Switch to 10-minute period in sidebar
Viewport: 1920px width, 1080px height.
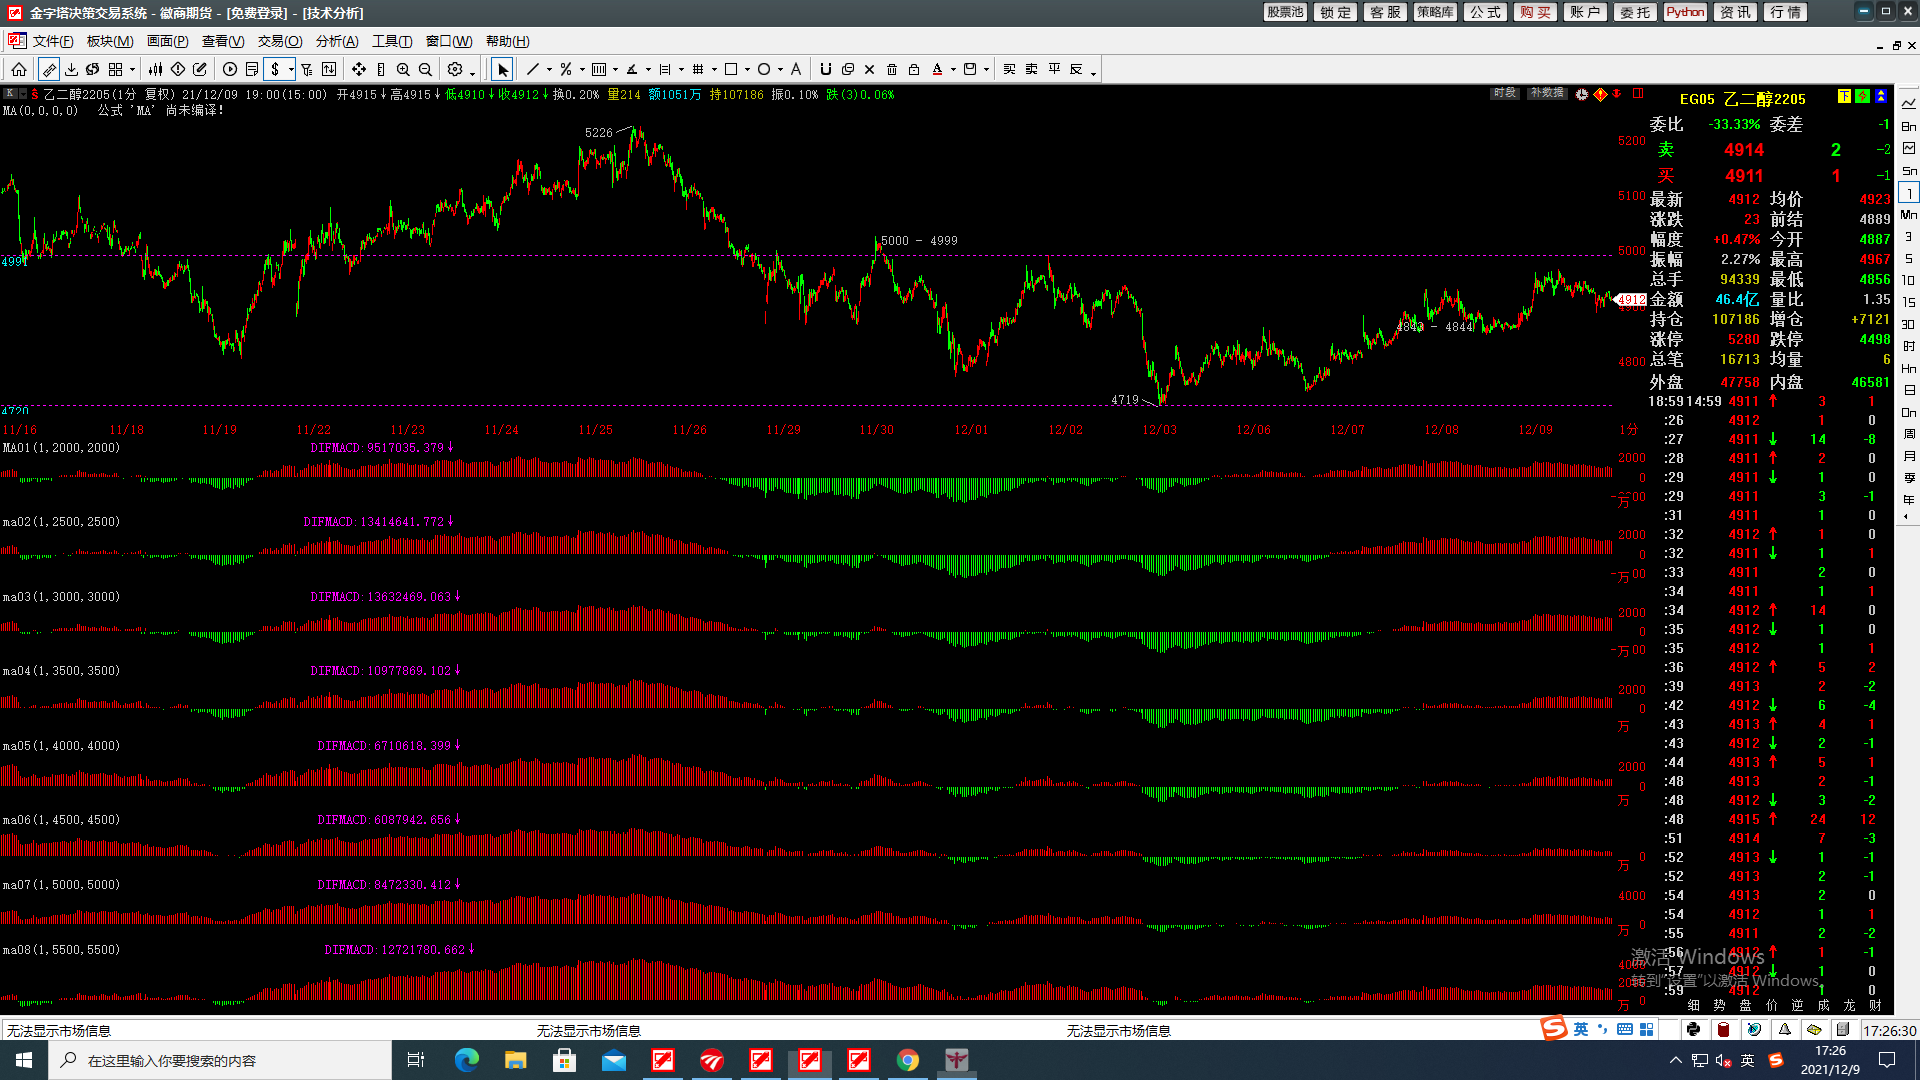coord(1909,281)
